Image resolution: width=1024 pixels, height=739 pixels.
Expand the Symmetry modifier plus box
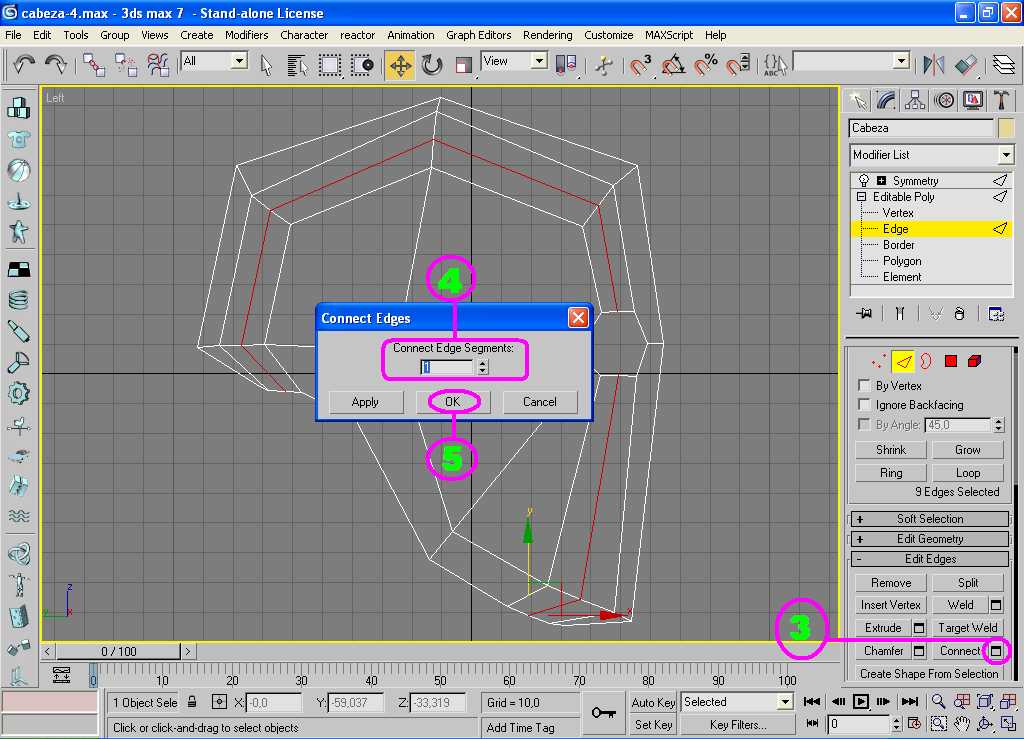coord(881,181)
